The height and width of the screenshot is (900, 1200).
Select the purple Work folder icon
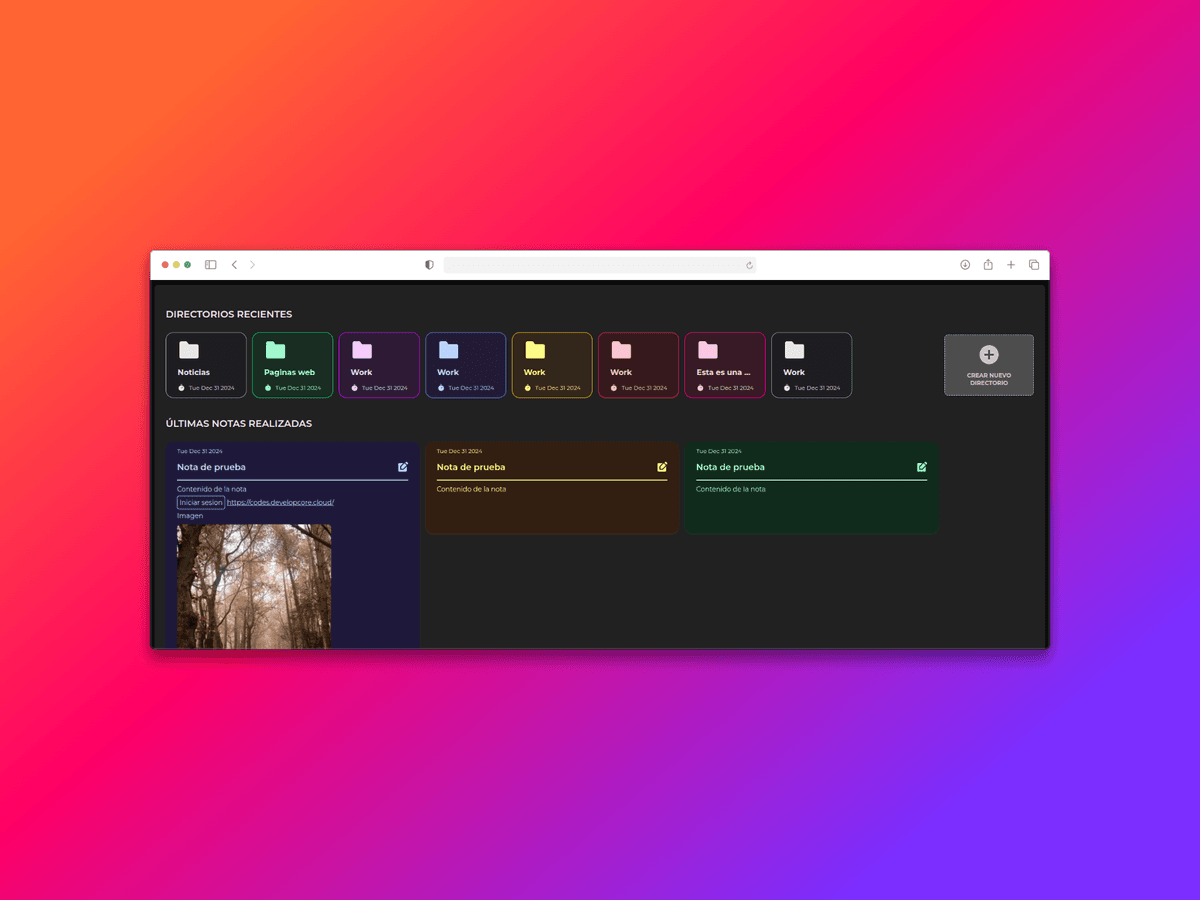[361, 350]
